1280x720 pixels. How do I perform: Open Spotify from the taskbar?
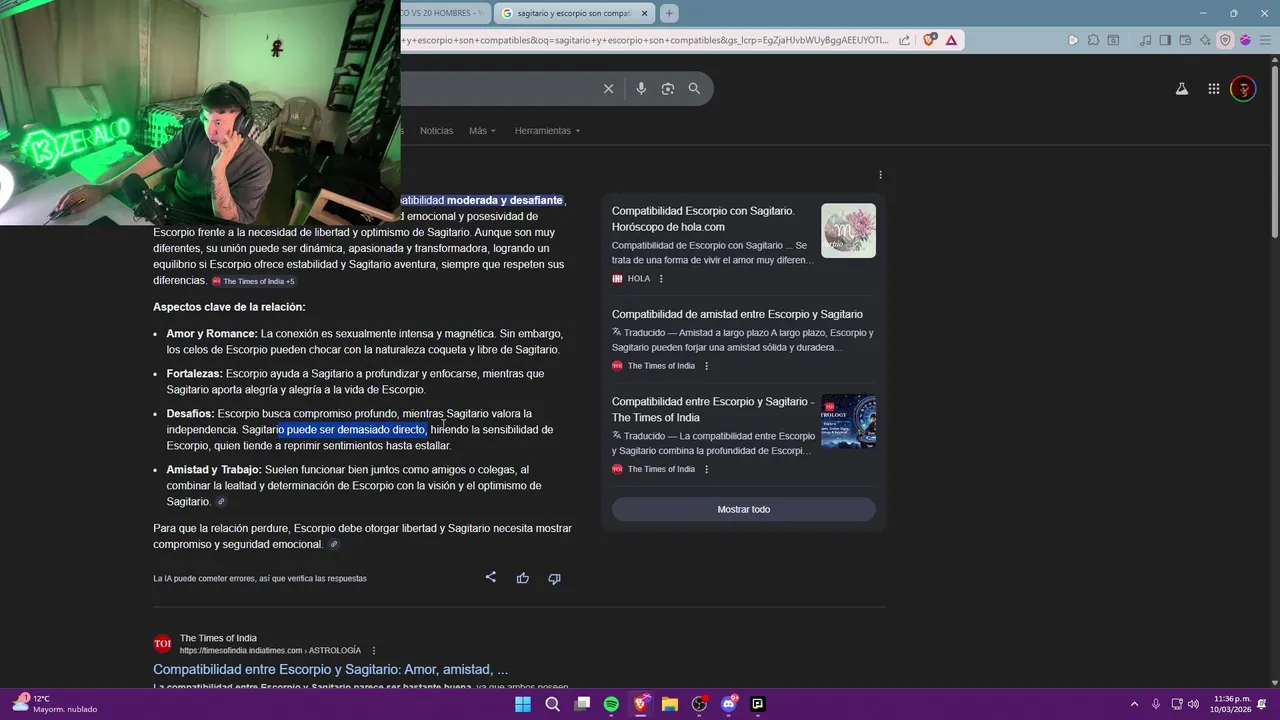coord(611,704)
